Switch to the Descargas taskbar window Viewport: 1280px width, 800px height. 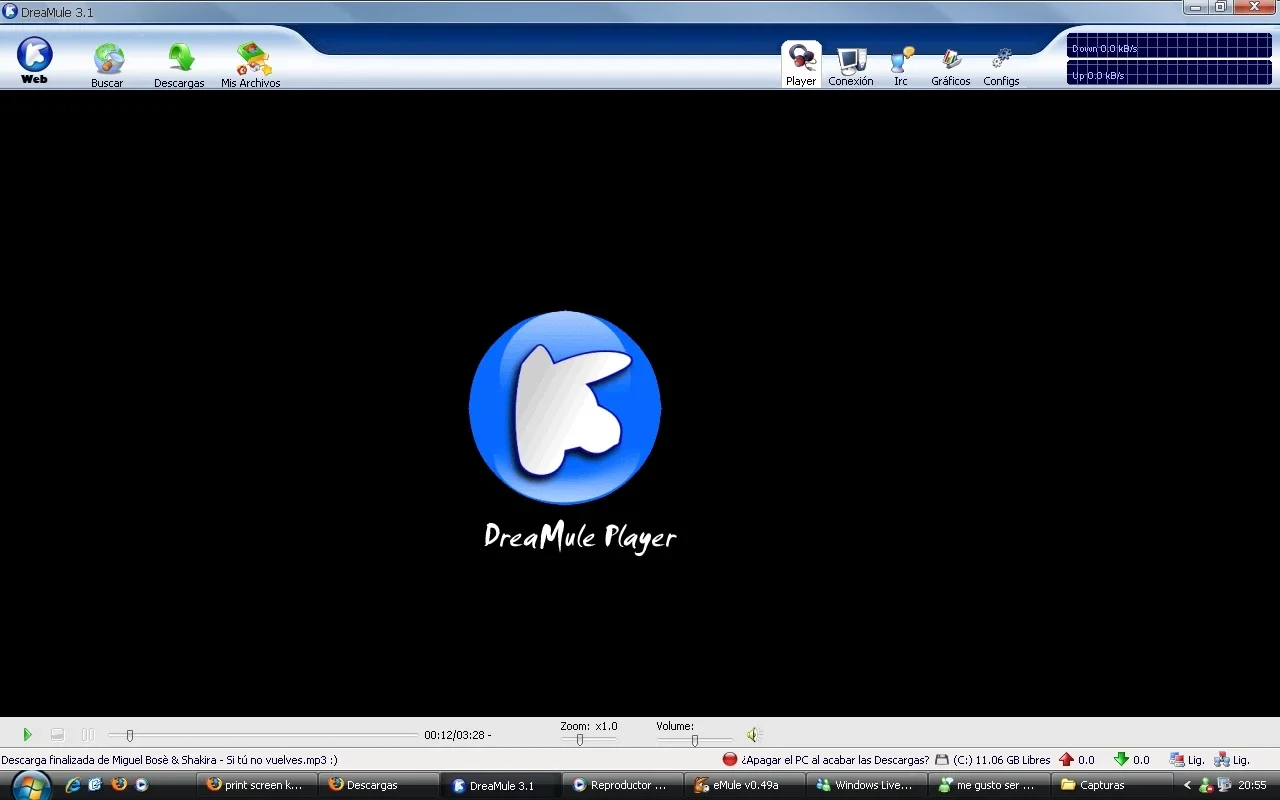point(380,785)
